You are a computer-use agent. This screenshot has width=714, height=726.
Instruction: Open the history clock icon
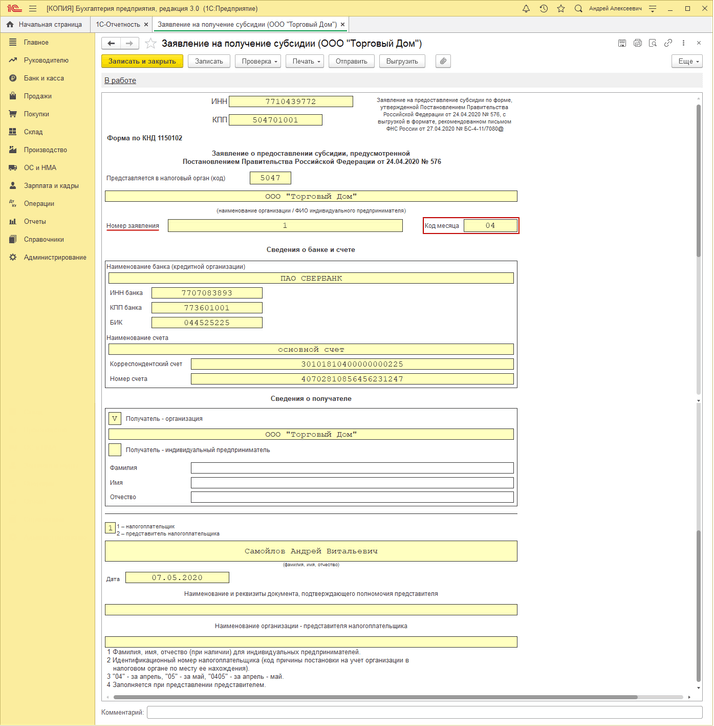pos(543,8)
